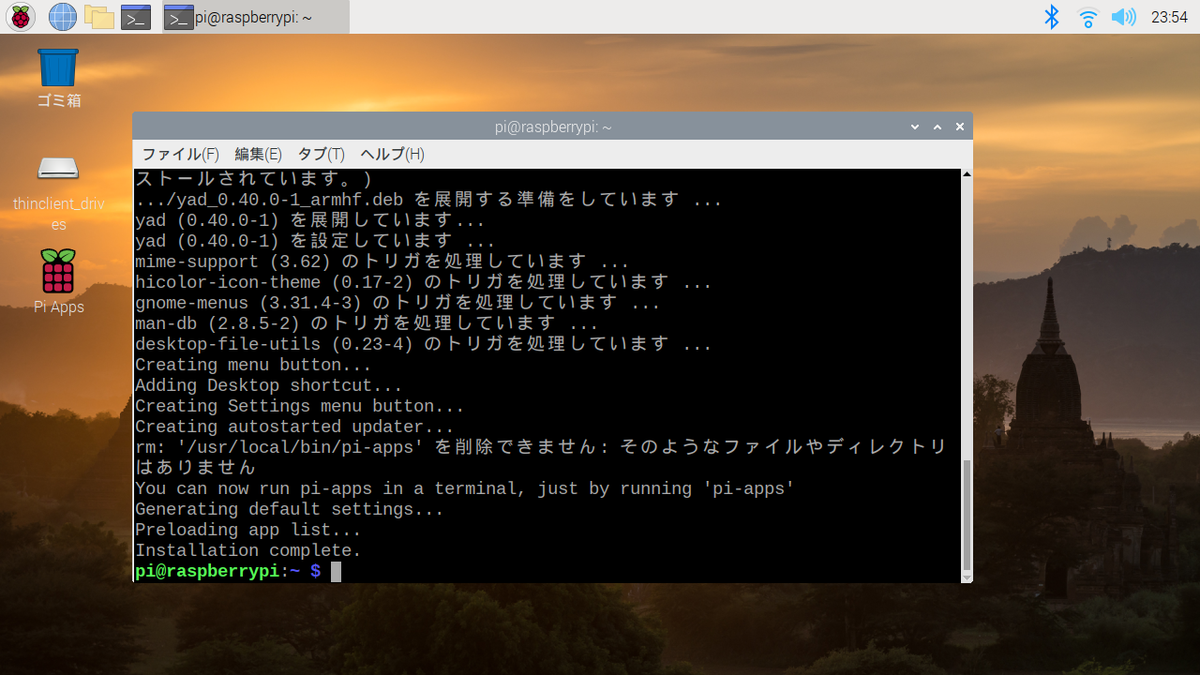1200x675 pixels.
Task: Open the ヘルプ menu
Action: coord(391,154)
